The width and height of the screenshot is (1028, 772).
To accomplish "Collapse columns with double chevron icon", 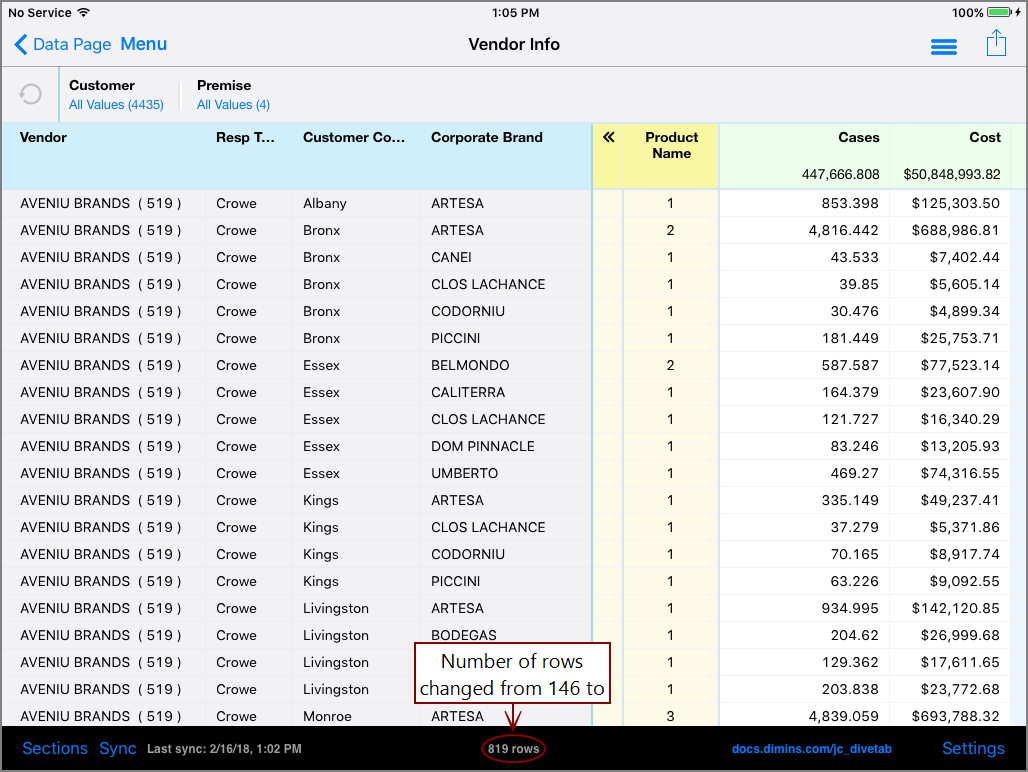I will point(608,138).
